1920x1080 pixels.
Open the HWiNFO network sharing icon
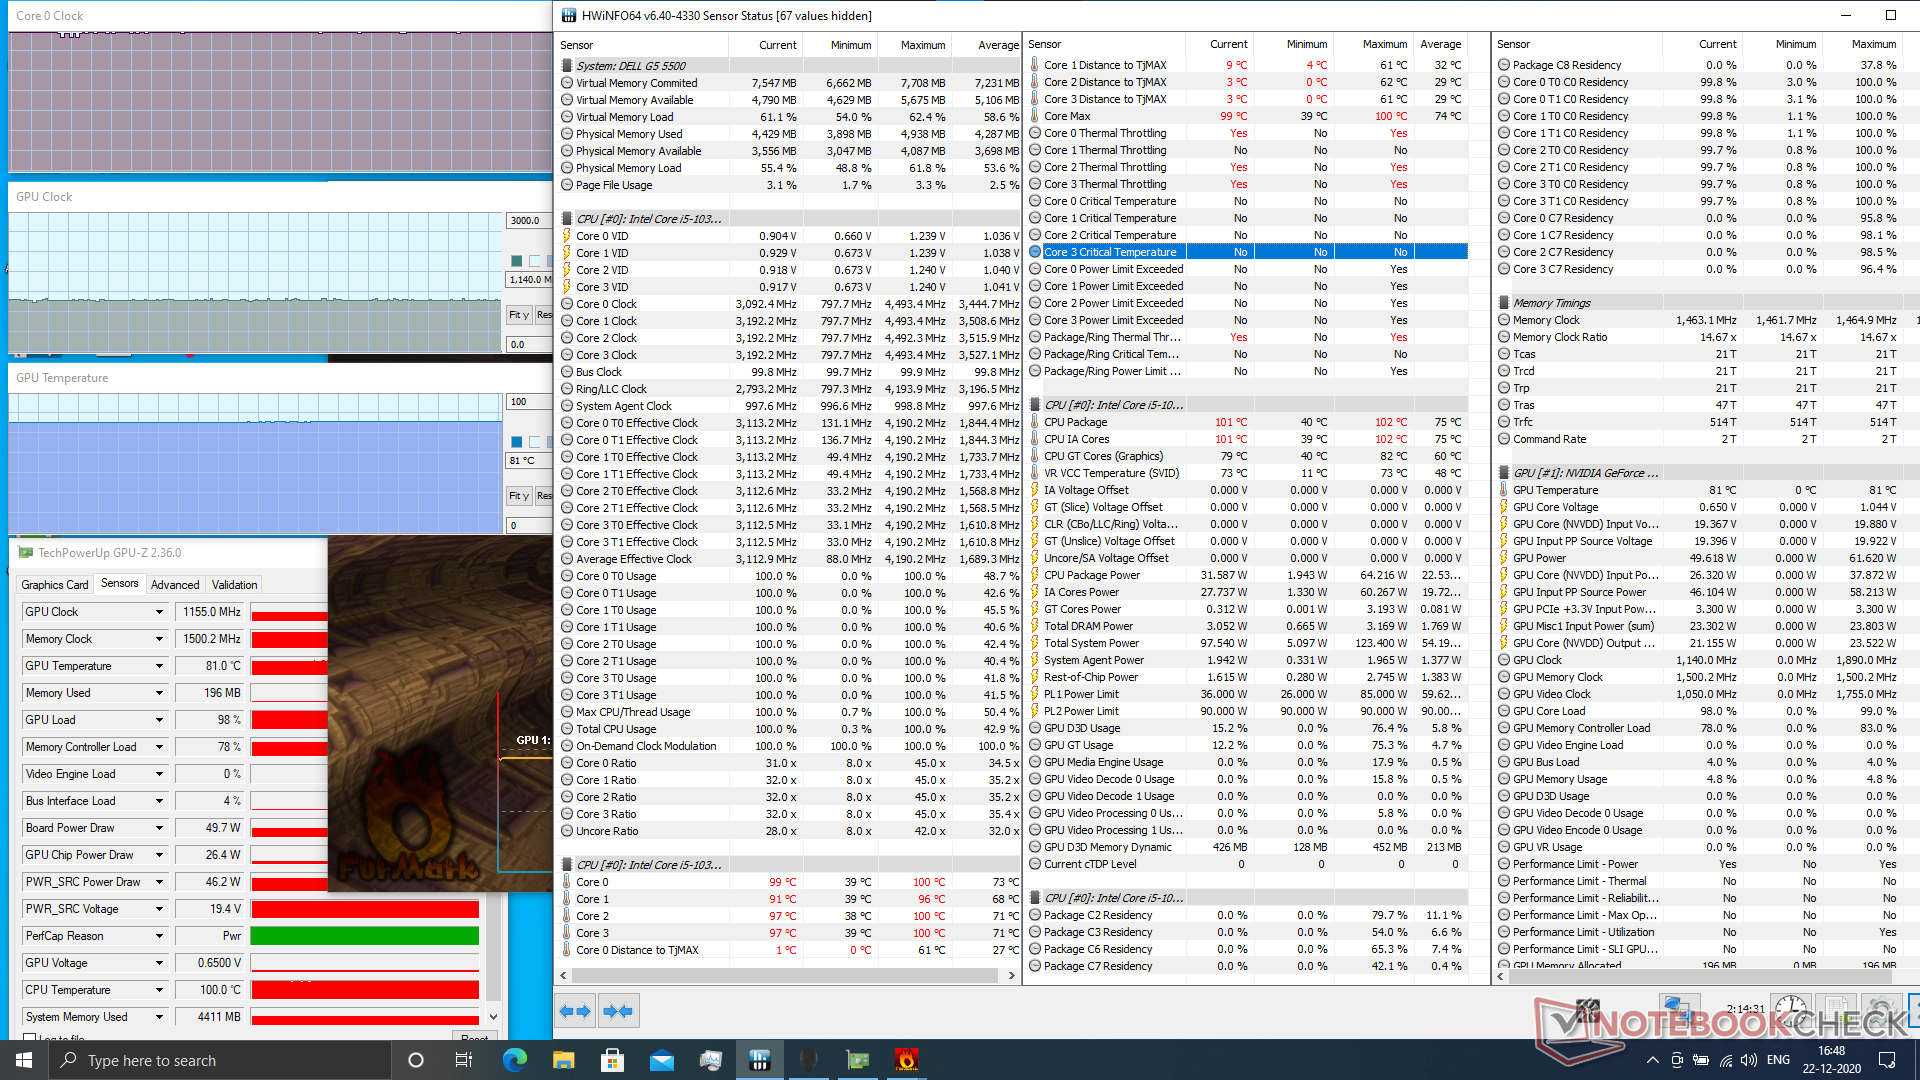point(1680,1011)
